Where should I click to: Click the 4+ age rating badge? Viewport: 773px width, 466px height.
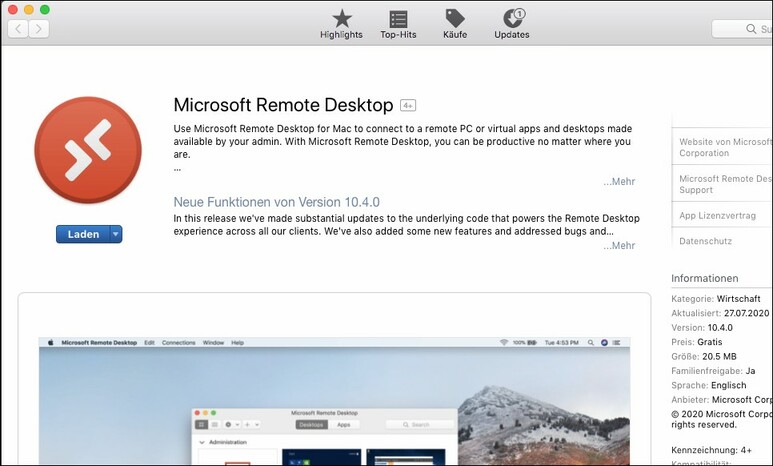click(x=408, y=106)
